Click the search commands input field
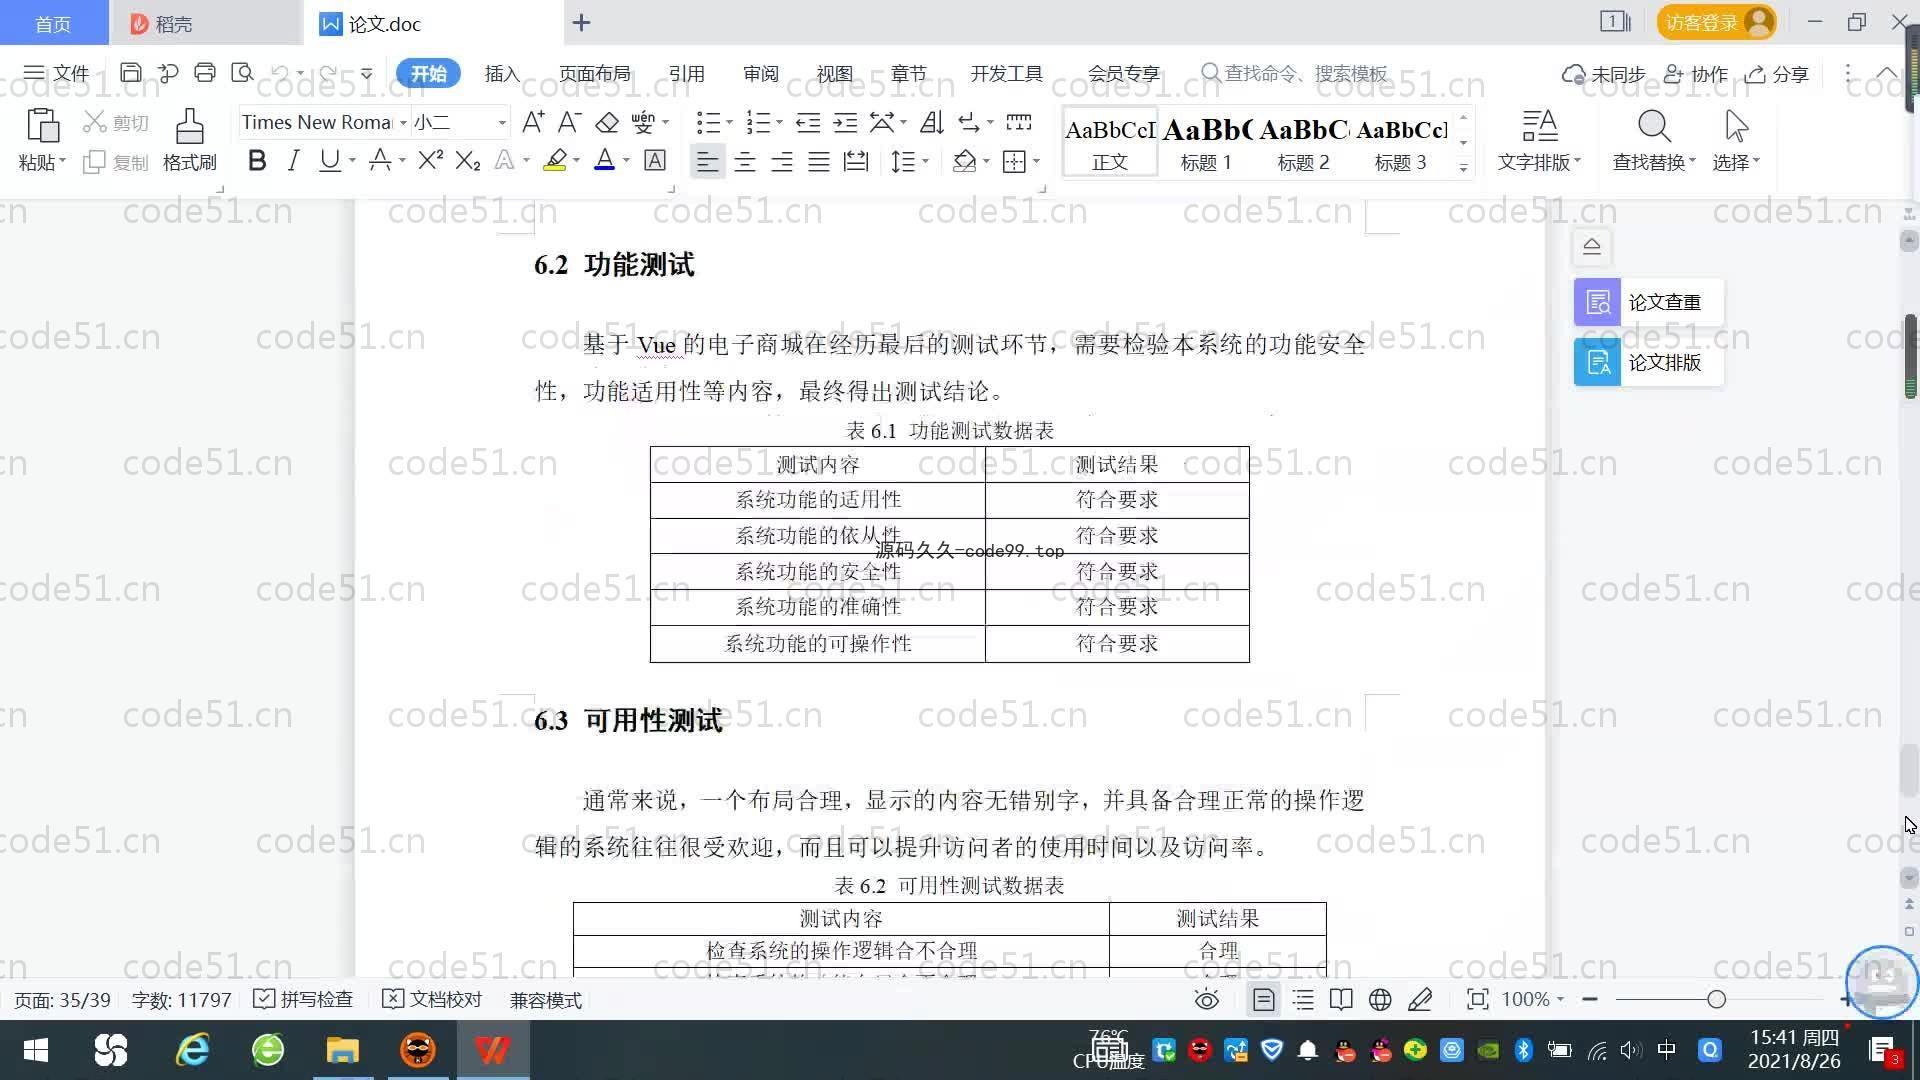The height and width of the screenshot is (1080, 1920). (1295, 73)
